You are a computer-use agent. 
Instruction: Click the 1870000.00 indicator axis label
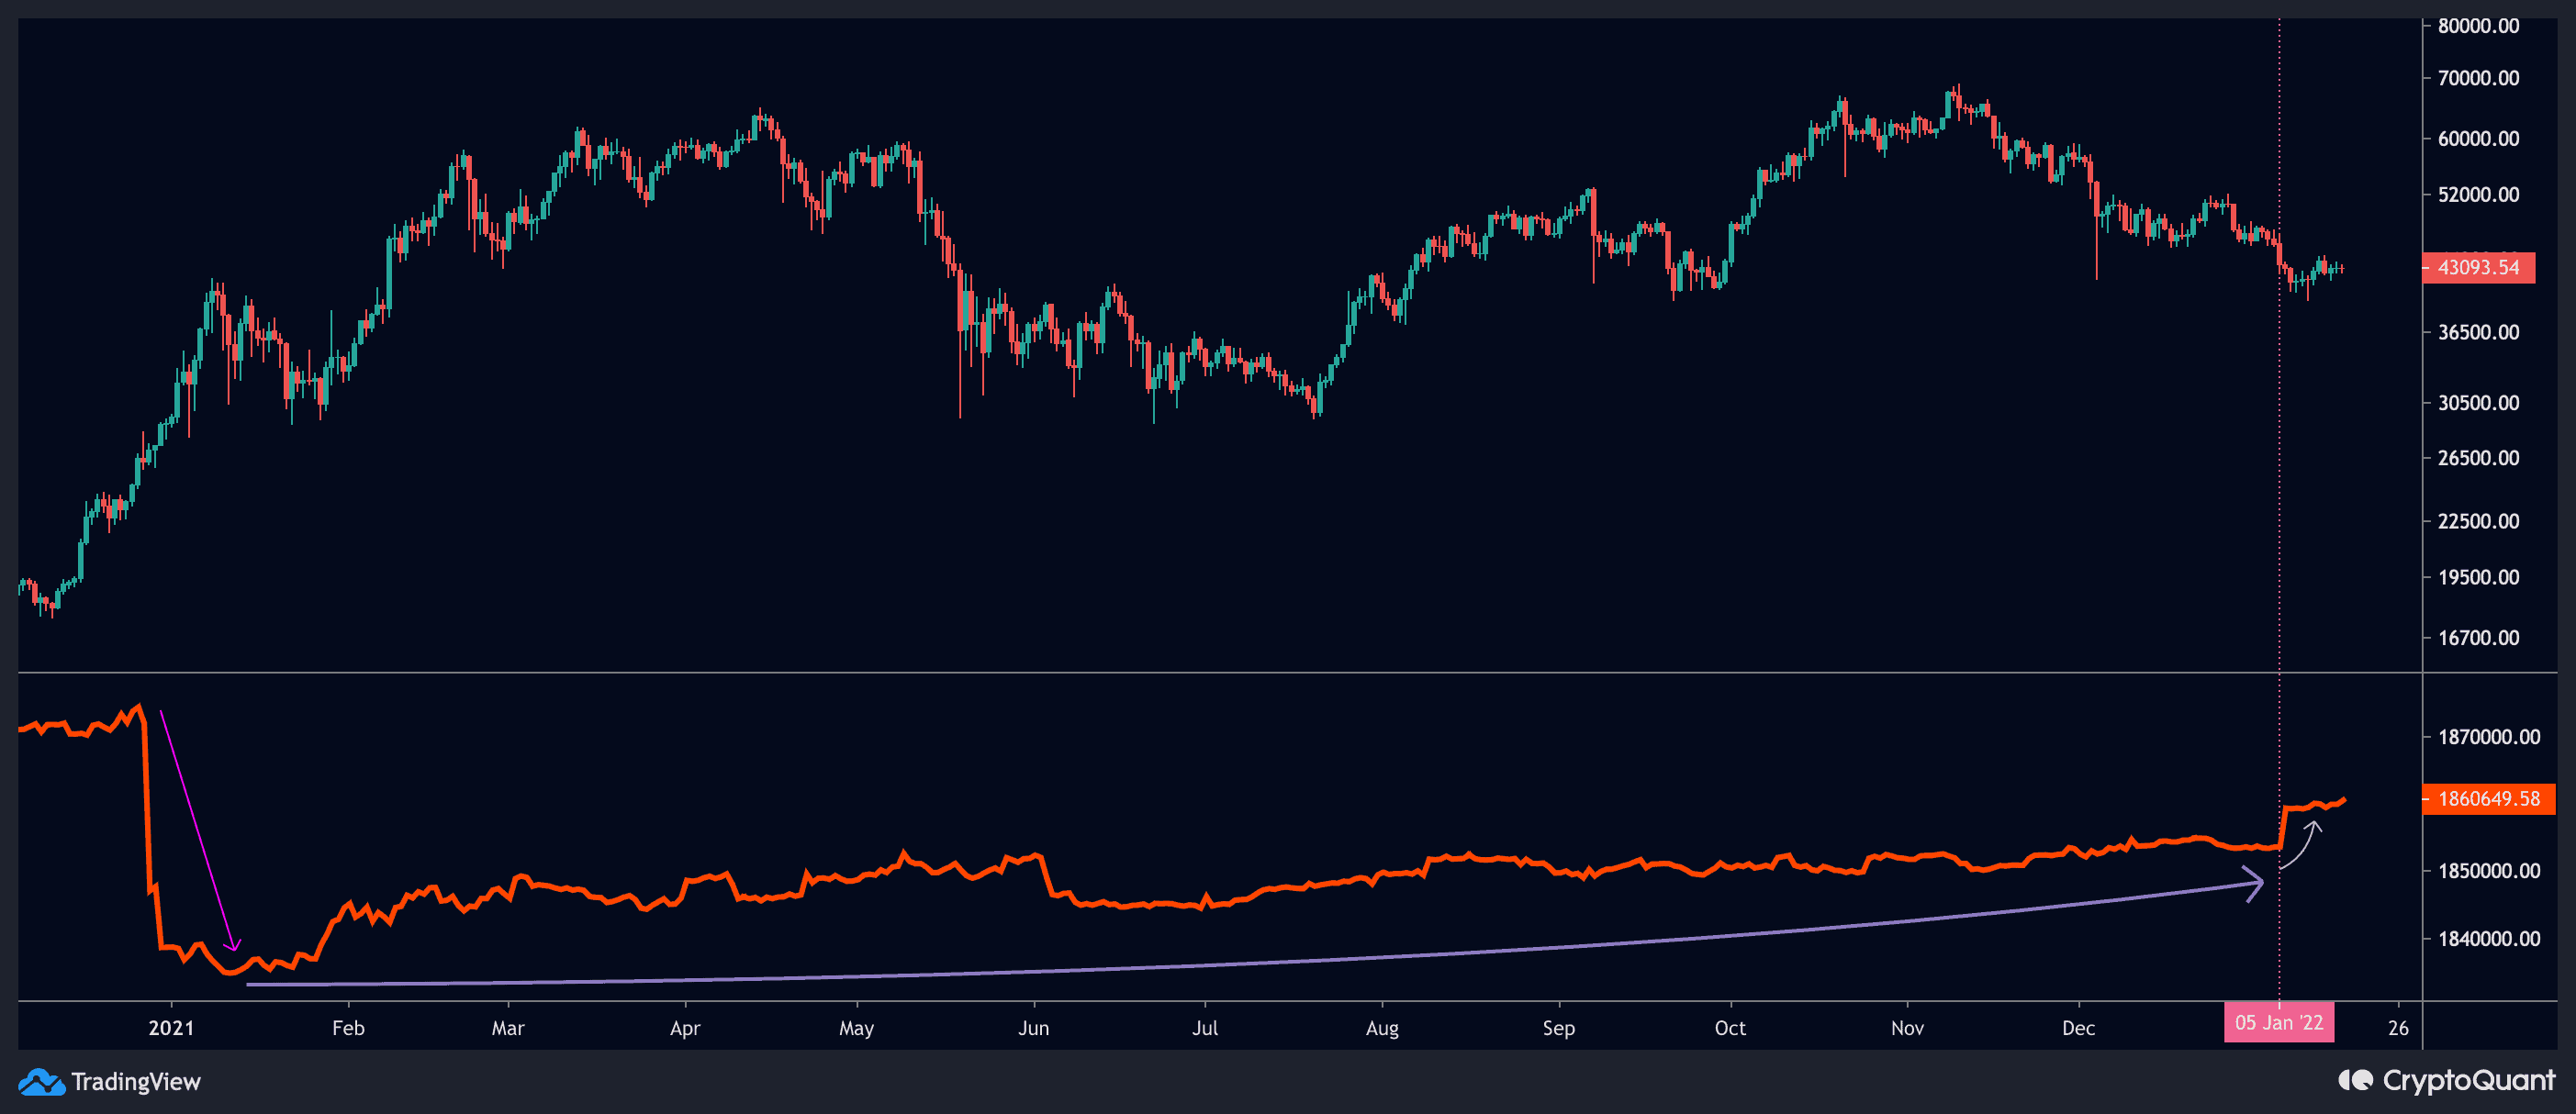point(2488,737)
